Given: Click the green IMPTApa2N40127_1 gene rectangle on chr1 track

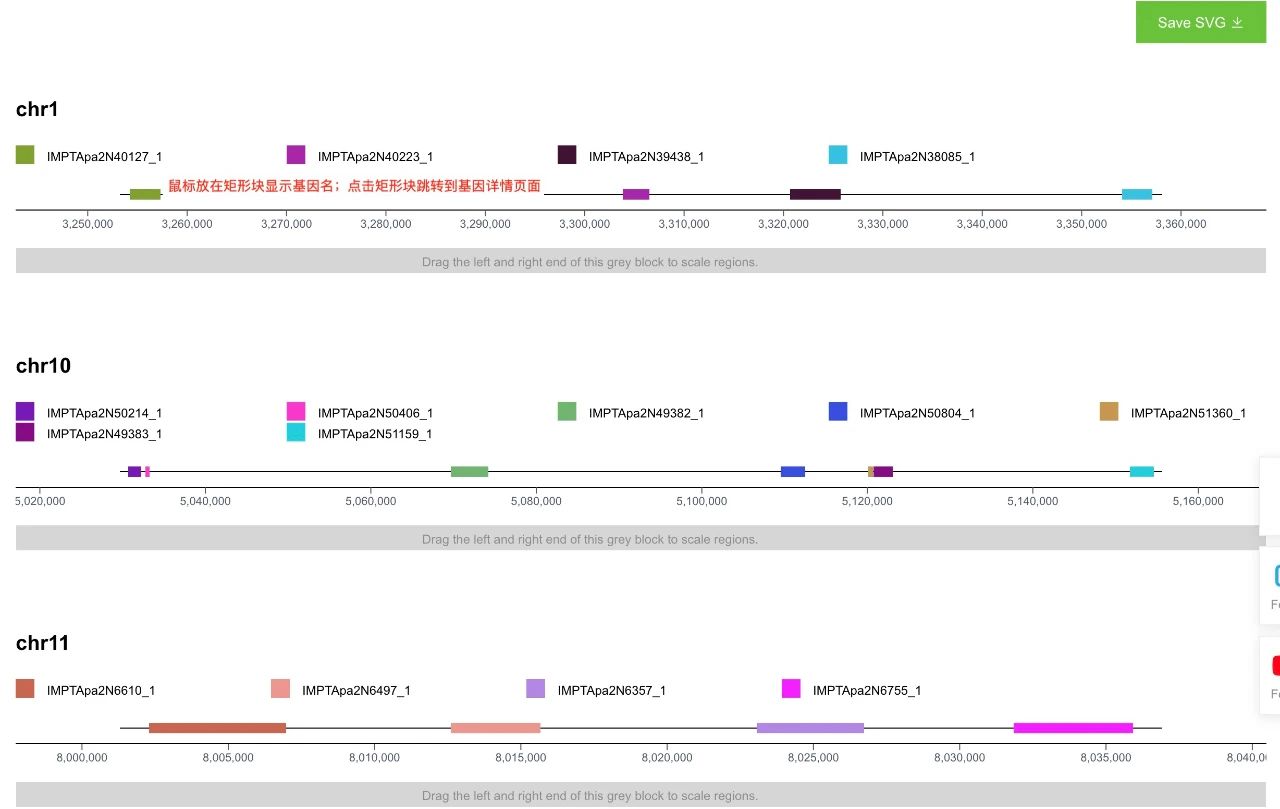Looking at the screenshot, I should 145,194.
